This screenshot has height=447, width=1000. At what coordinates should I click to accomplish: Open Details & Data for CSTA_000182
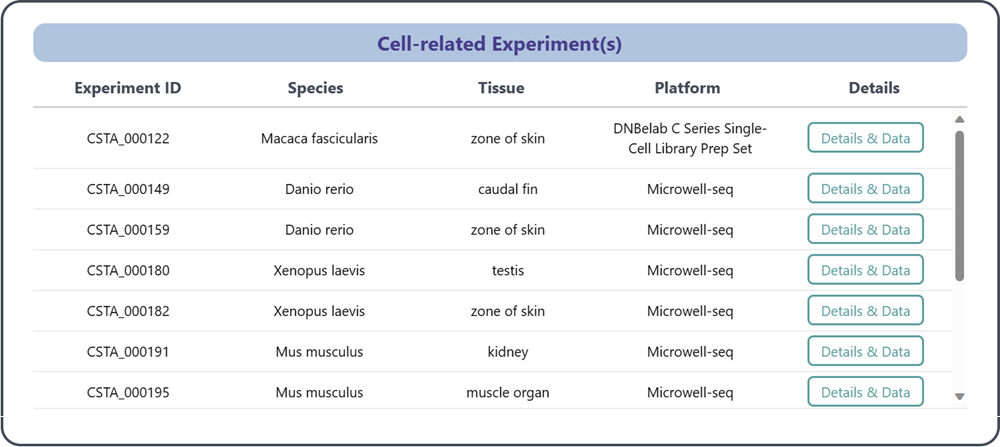pyautogui.click(x=865, y=311)
